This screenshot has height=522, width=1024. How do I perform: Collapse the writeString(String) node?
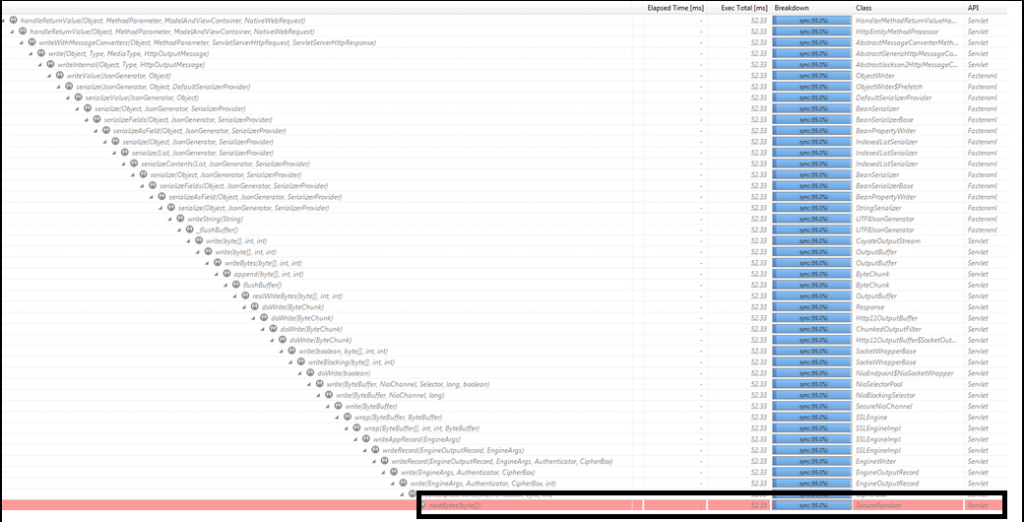(170, 219)
